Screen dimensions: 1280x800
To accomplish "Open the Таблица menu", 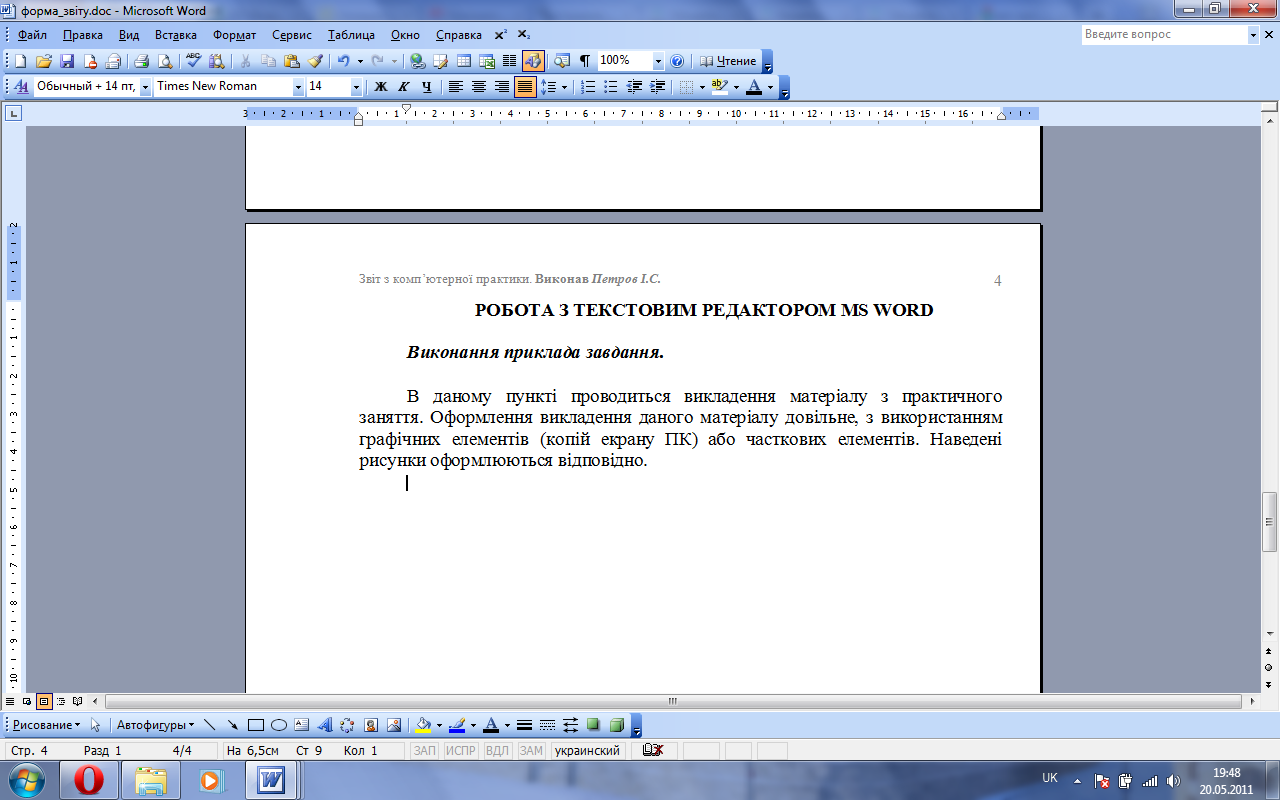I will pyautogui.click(x=351, y=35).
